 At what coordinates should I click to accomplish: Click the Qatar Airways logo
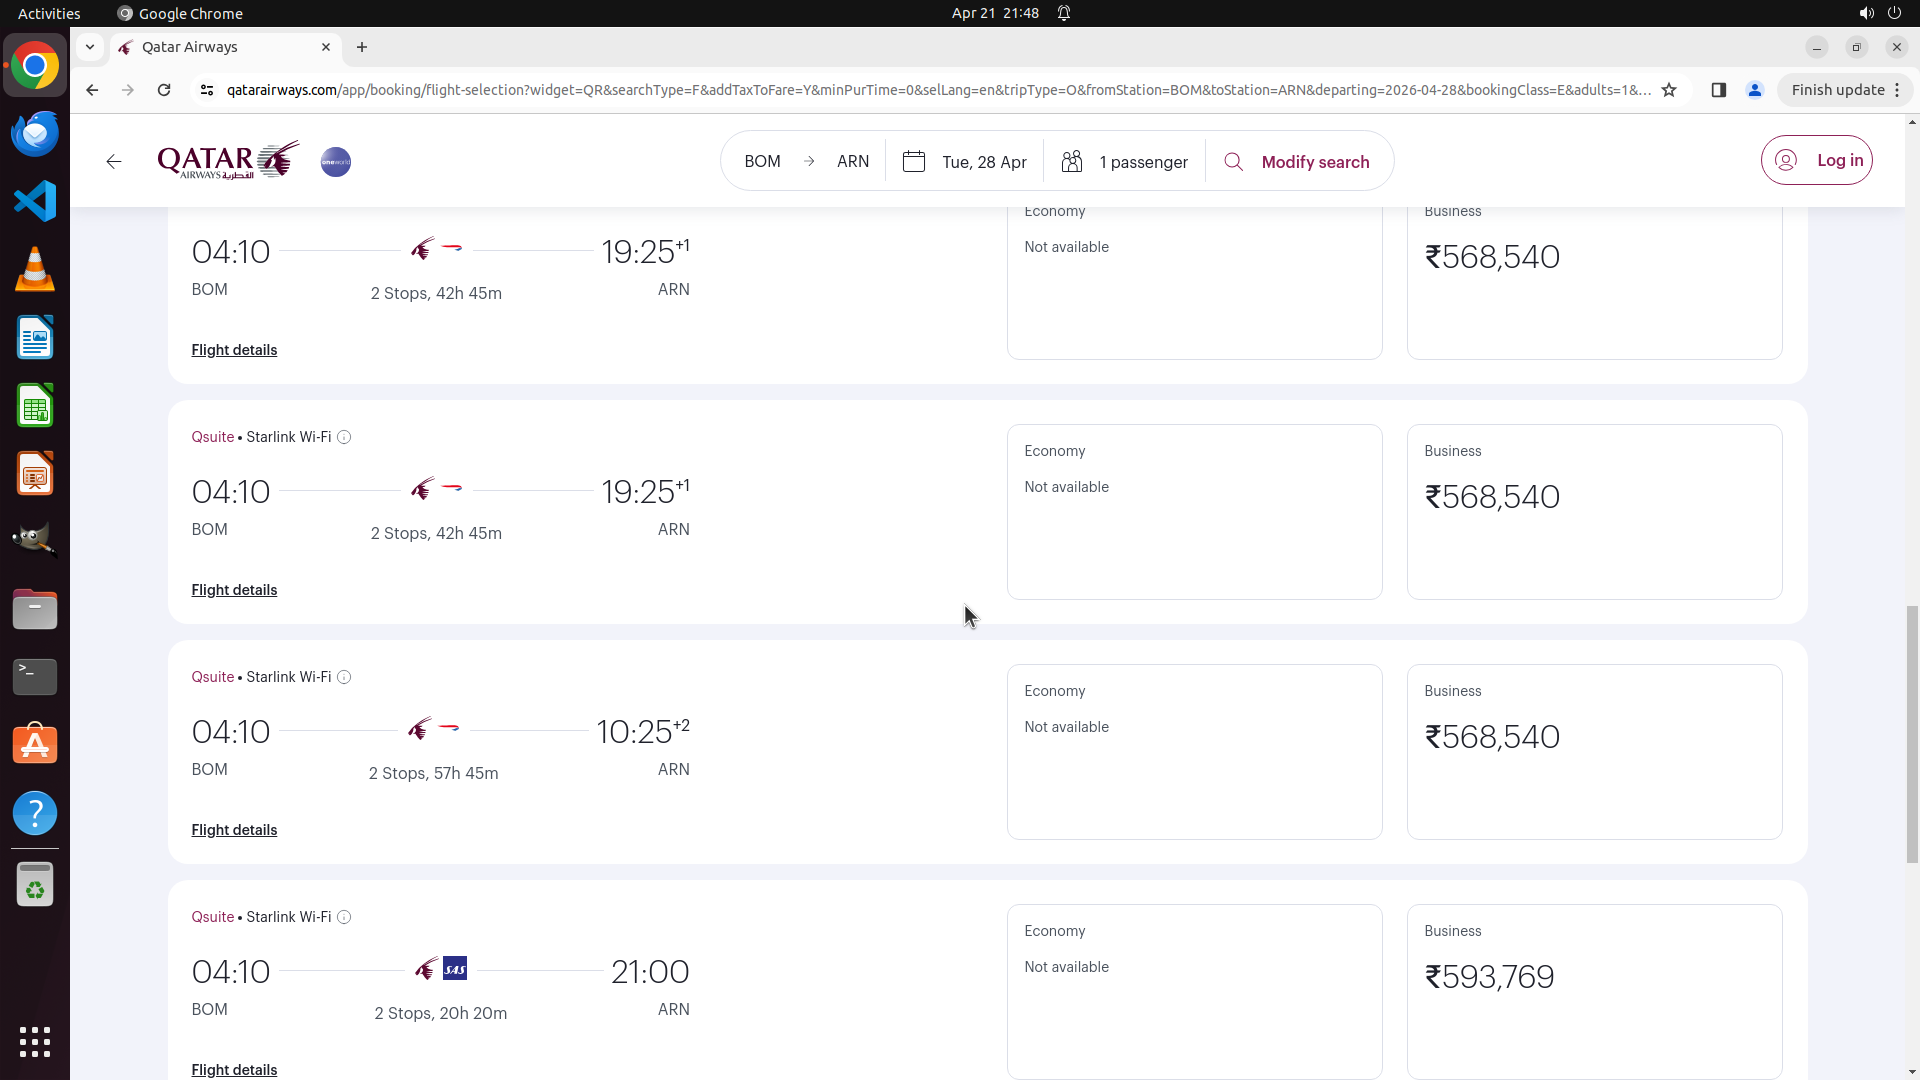point(228,160)
